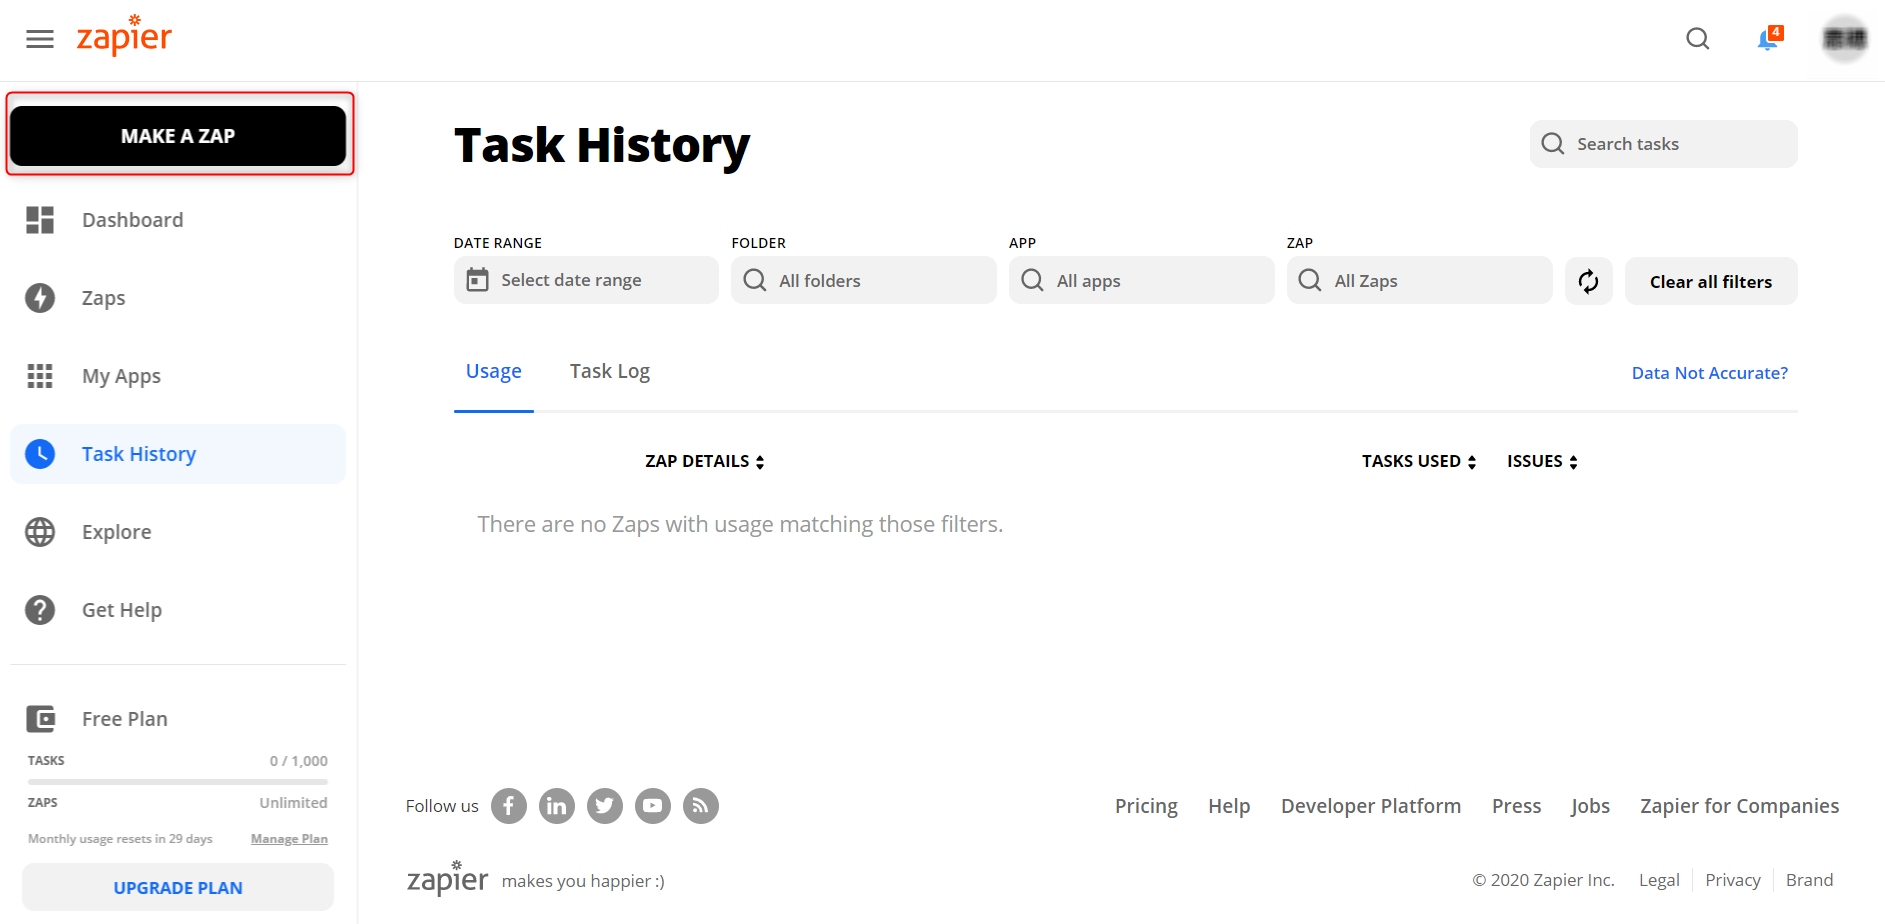This screenshot has height=924, width=1885.
Task: Open the hamburger menu icon
Action: [40, 39]
